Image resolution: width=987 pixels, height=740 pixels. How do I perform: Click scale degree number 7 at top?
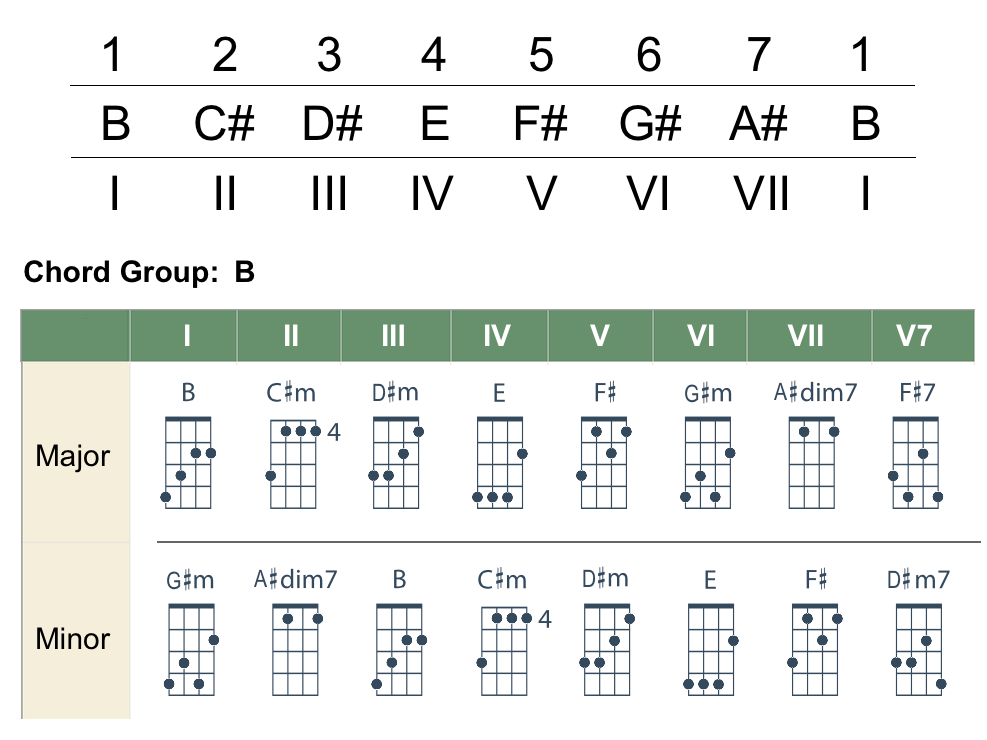coord(759,55)
